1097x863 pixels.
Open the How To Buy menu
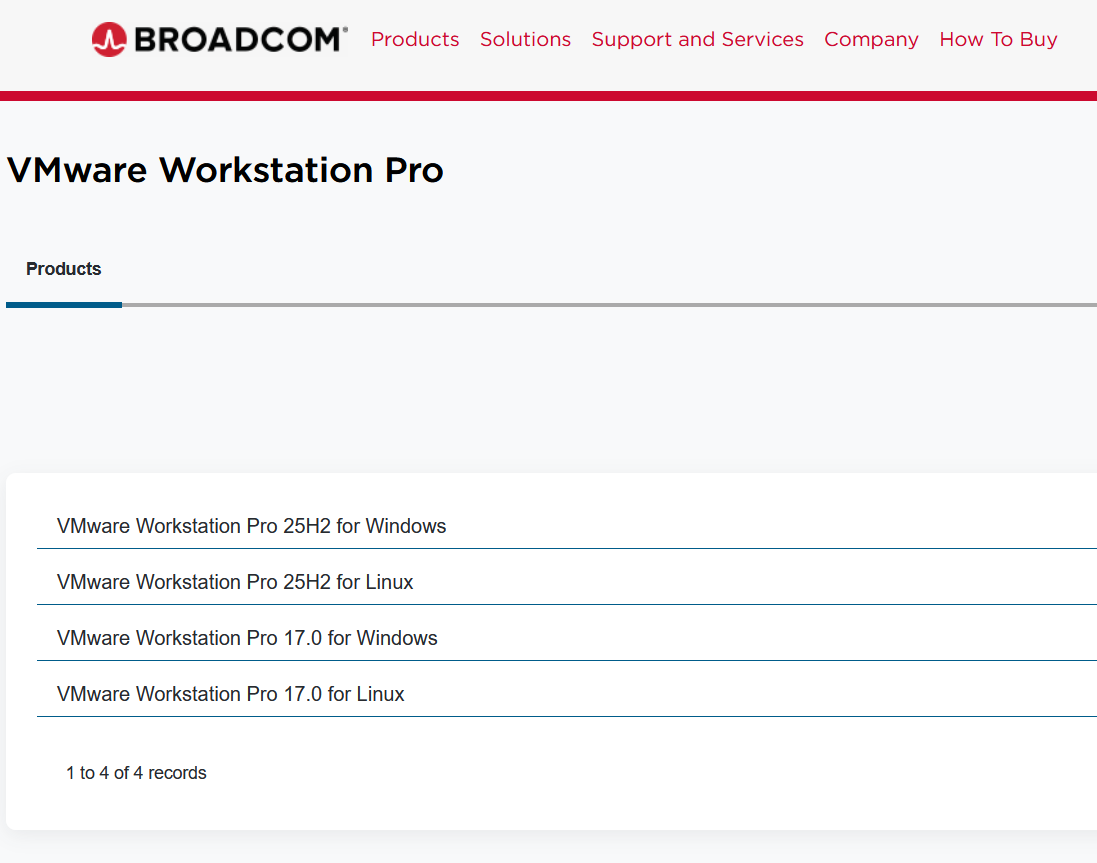click(998, 40)
